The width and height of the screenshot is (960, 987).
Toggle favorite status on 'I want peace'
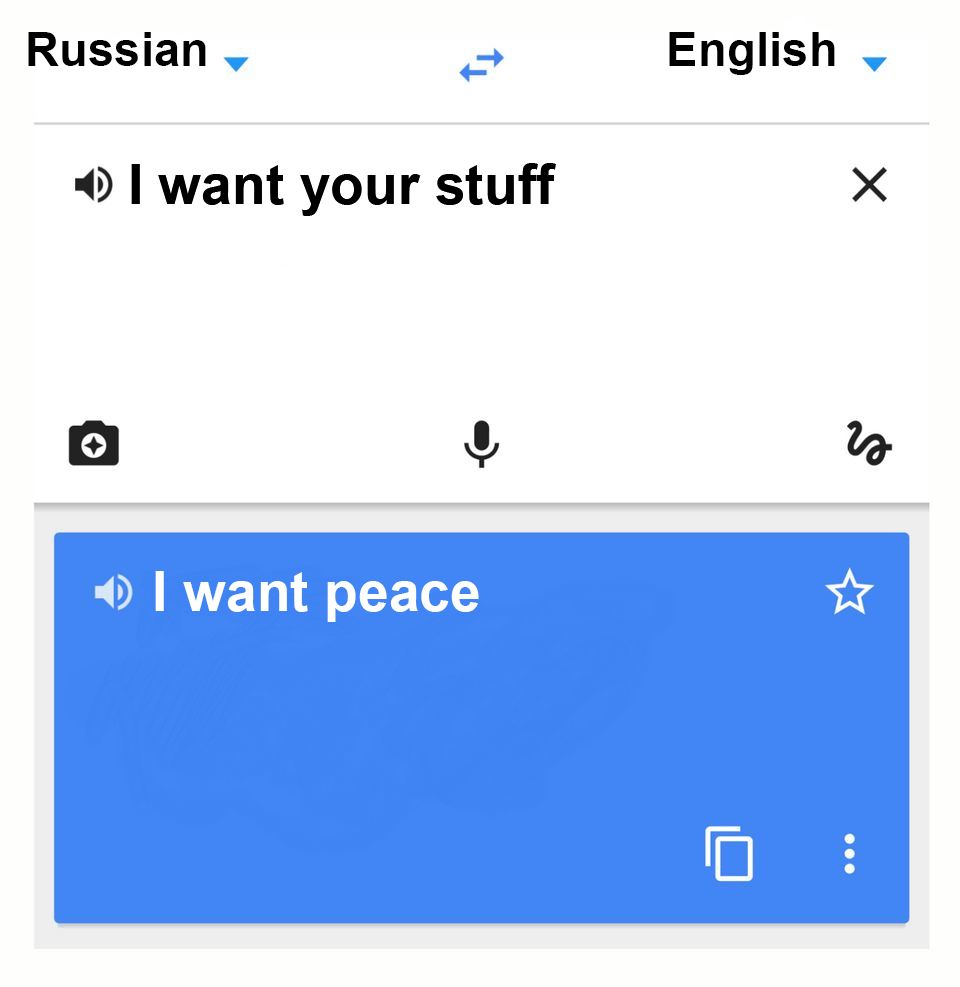pos(849,592)
